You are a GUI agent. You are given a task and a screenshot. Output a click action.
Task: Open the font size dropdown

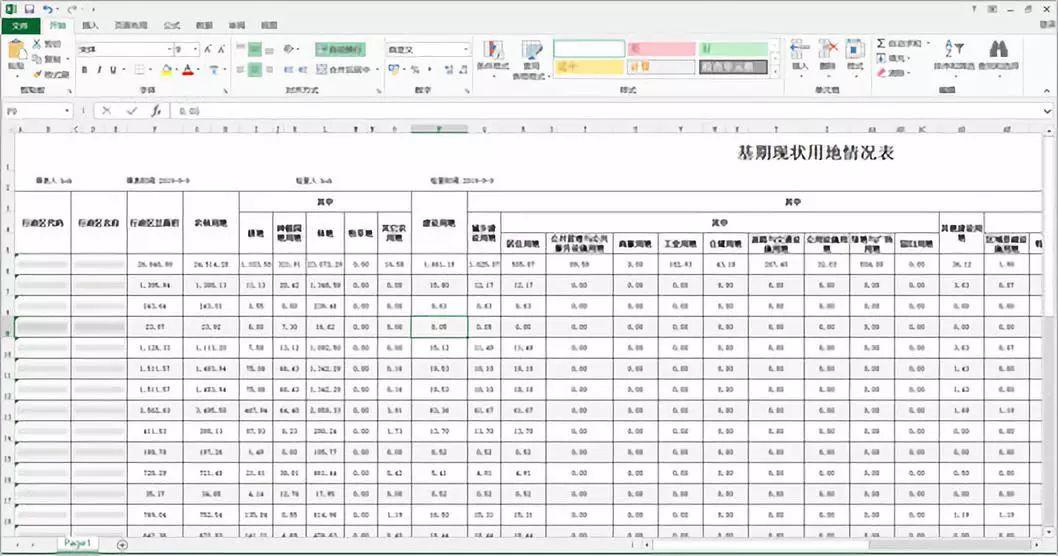196,49
